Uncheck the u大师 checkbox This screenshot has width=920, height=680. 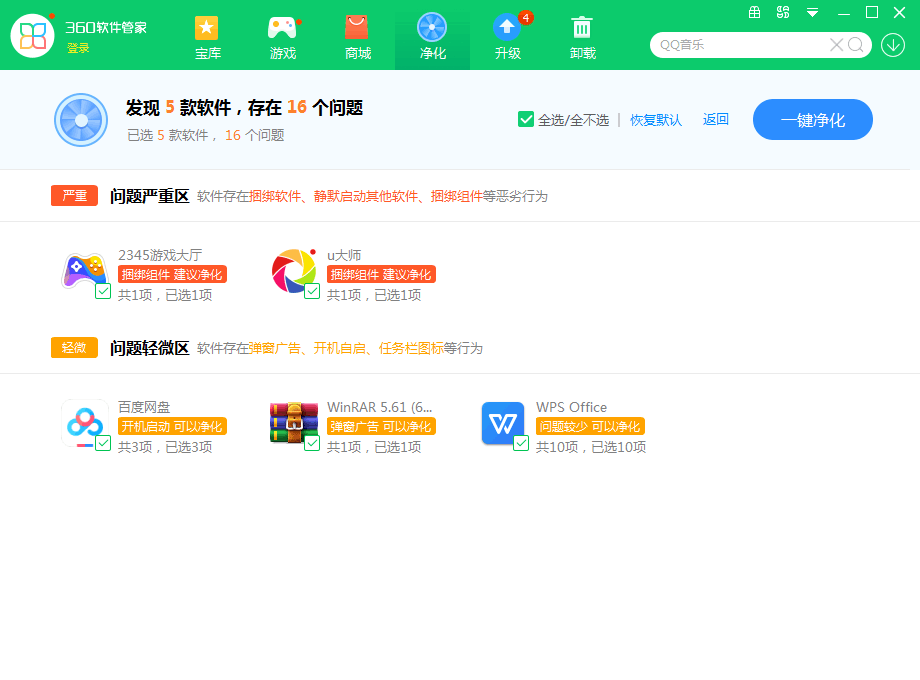[312, 291]
